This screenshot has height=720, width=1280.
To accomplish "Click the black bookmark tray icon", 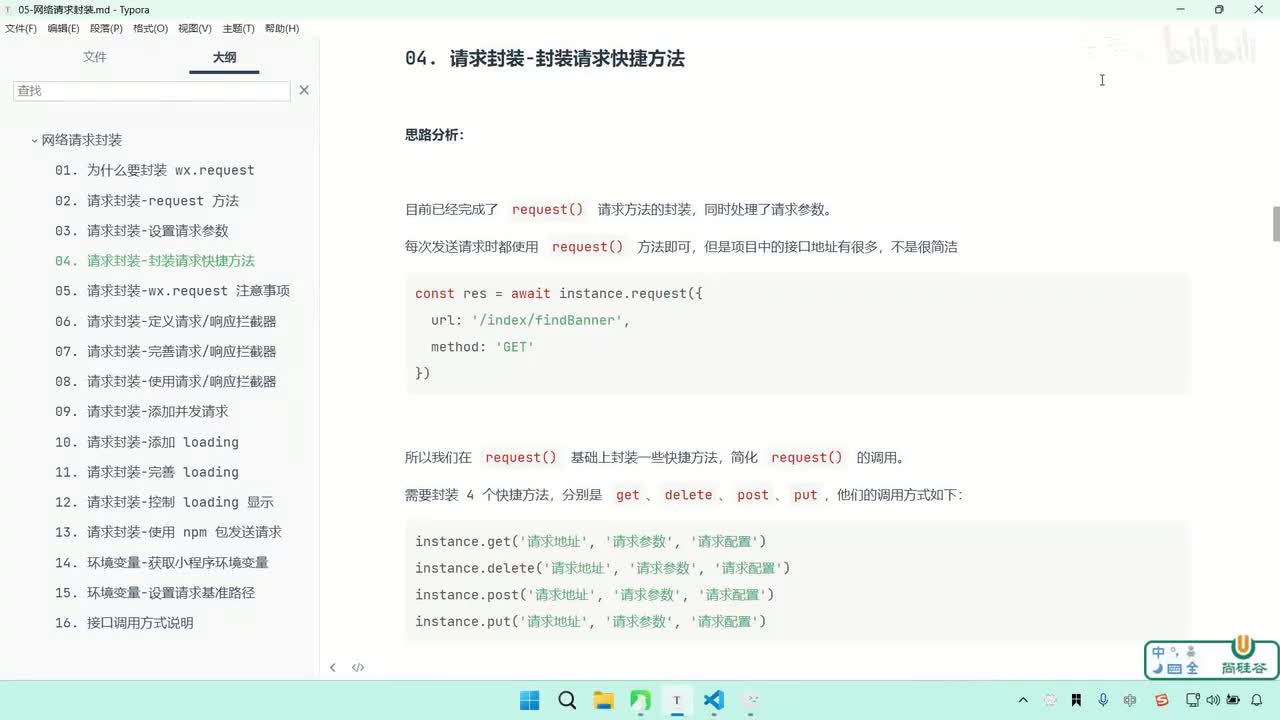I will tap(1076, 700).
